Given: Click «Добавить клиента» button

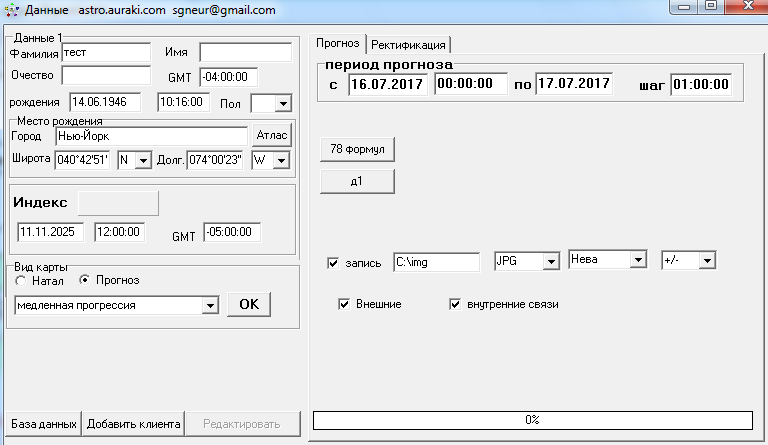Looking at the screenshot, I should [x=133, y=423].
